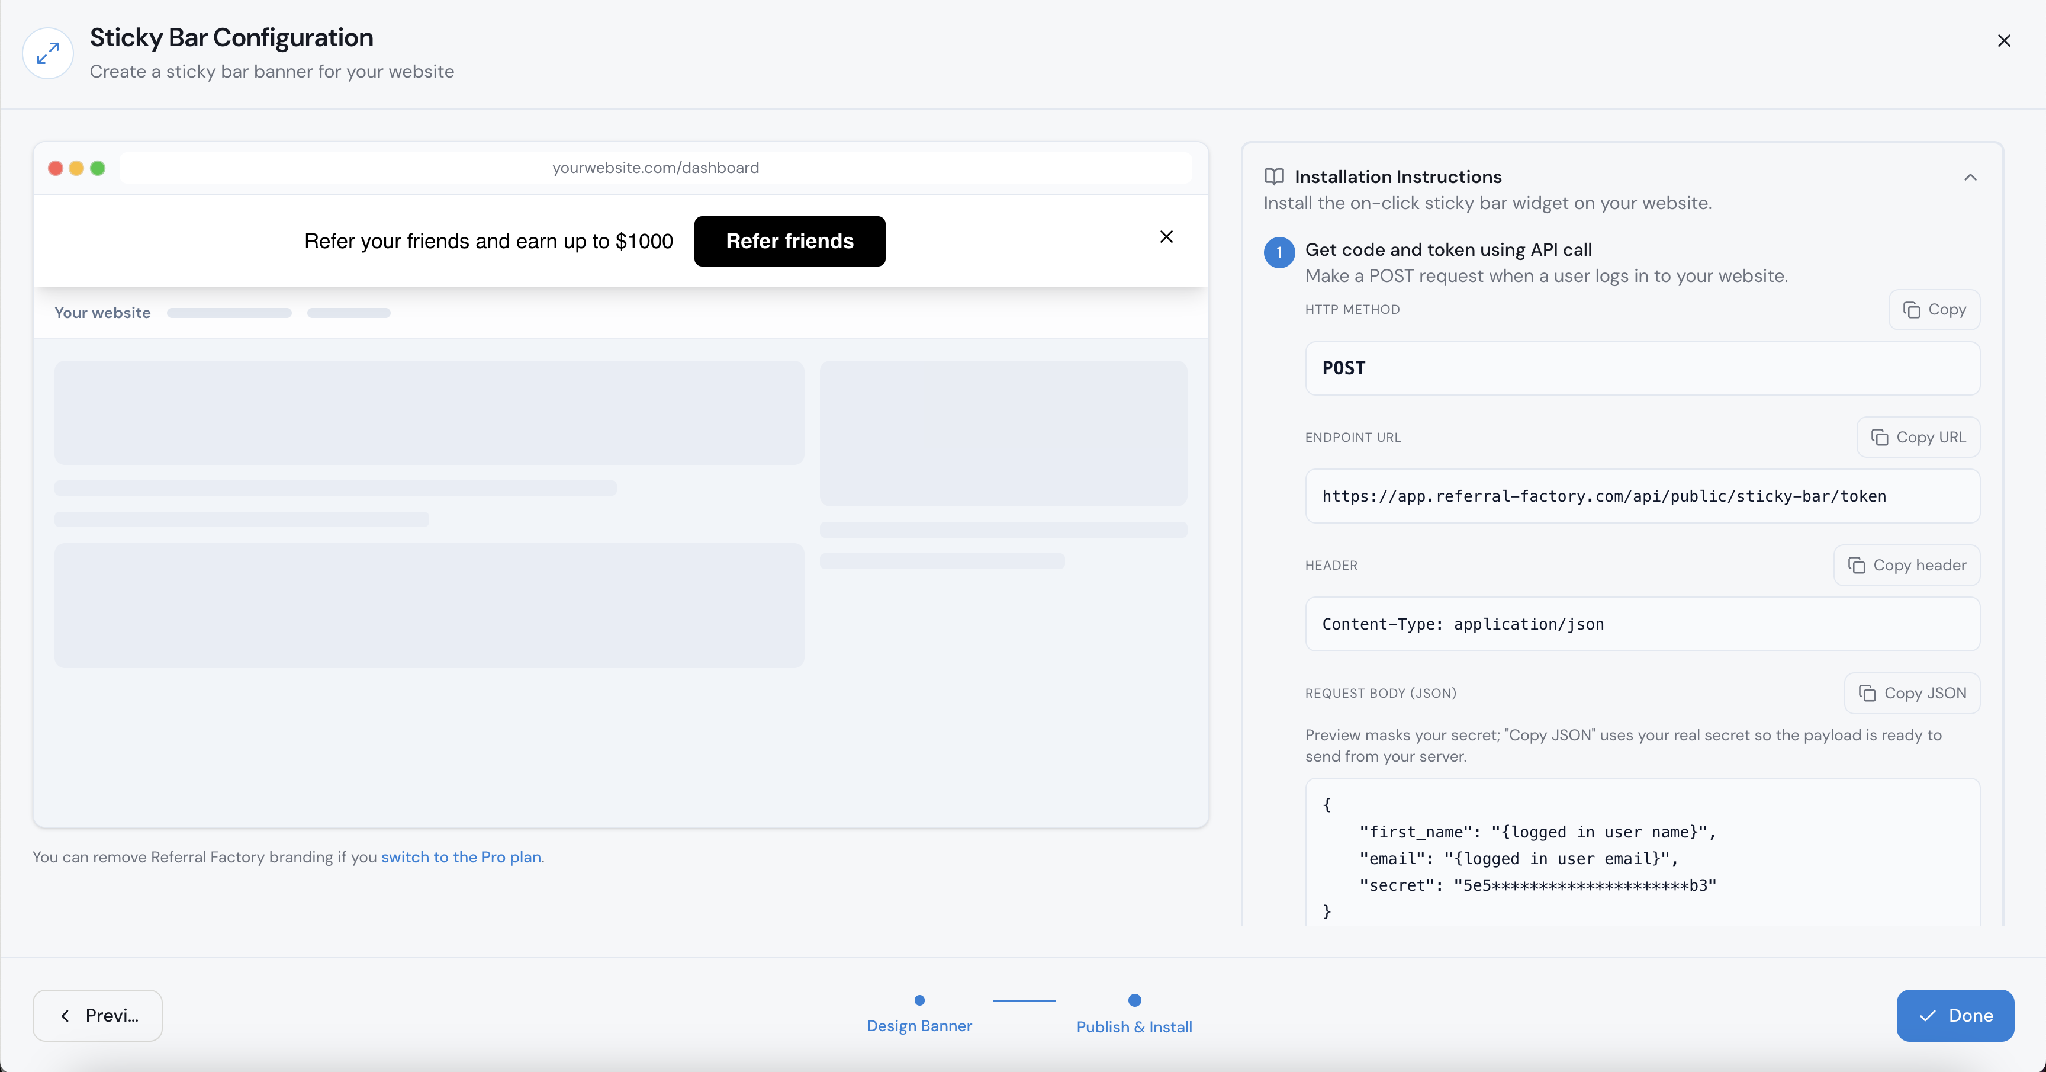Go back with the Previous button
This screenshot has width=2046, height=1072.
[x=98, y=1016]
